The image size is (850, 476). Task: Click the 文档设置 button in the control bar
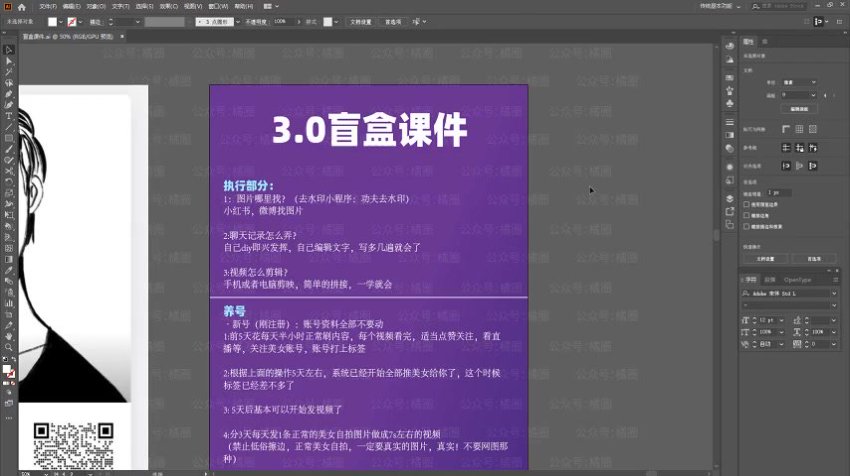361,21
